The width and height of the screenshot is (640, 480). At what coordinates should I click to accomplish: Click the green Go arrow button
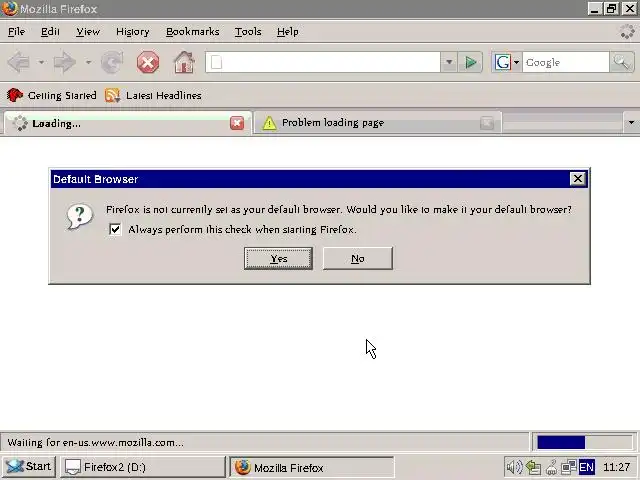click(x=470, y=62)
